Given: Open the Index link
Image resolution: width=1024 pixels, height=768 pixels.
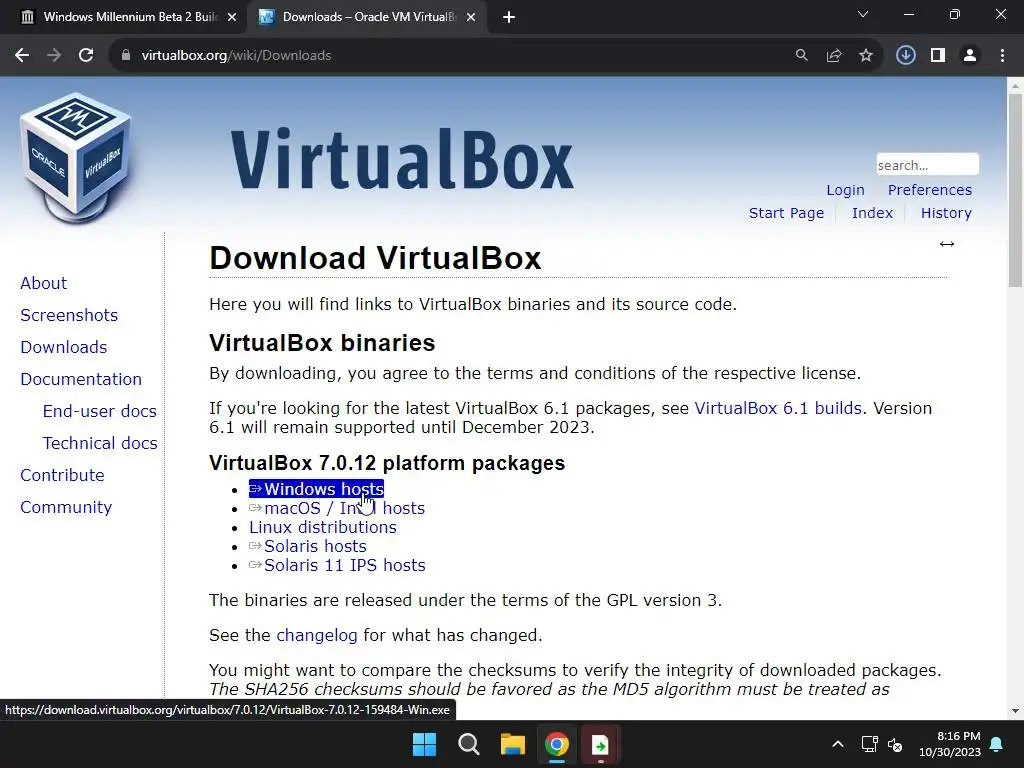Looking at the screenshot, I should point(872,213).
